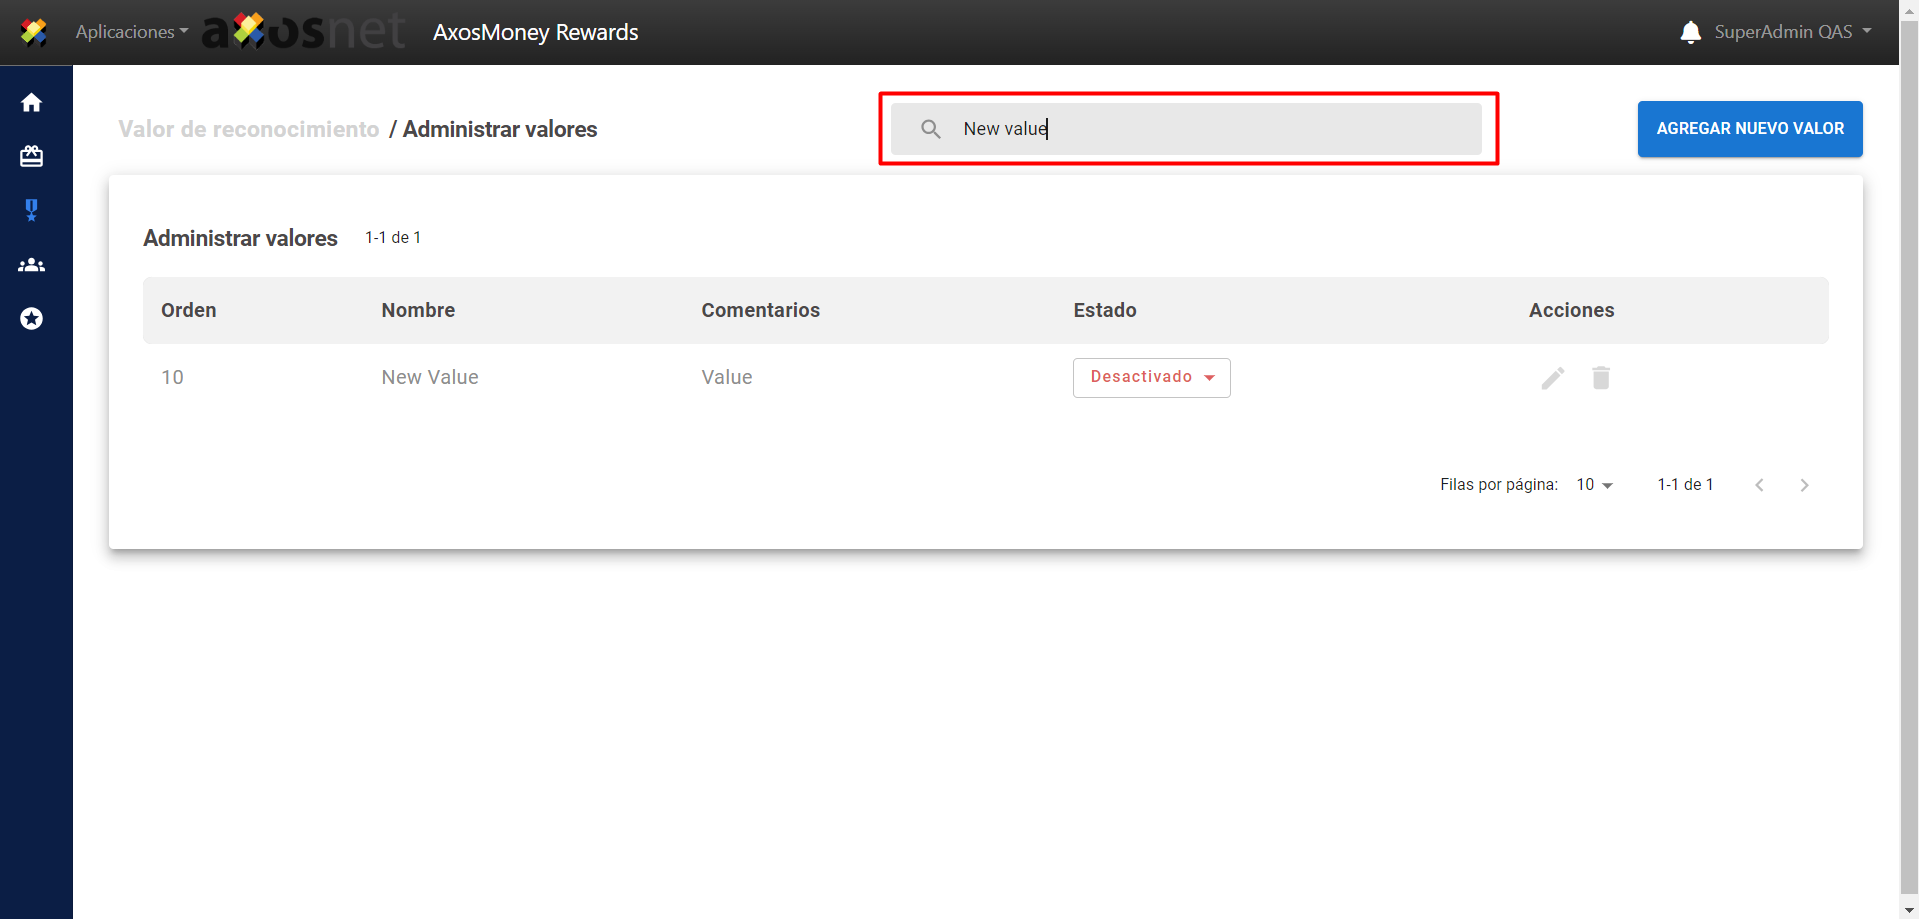
Task: Open the gift card sidebar icon
Action: pos(32,156)
